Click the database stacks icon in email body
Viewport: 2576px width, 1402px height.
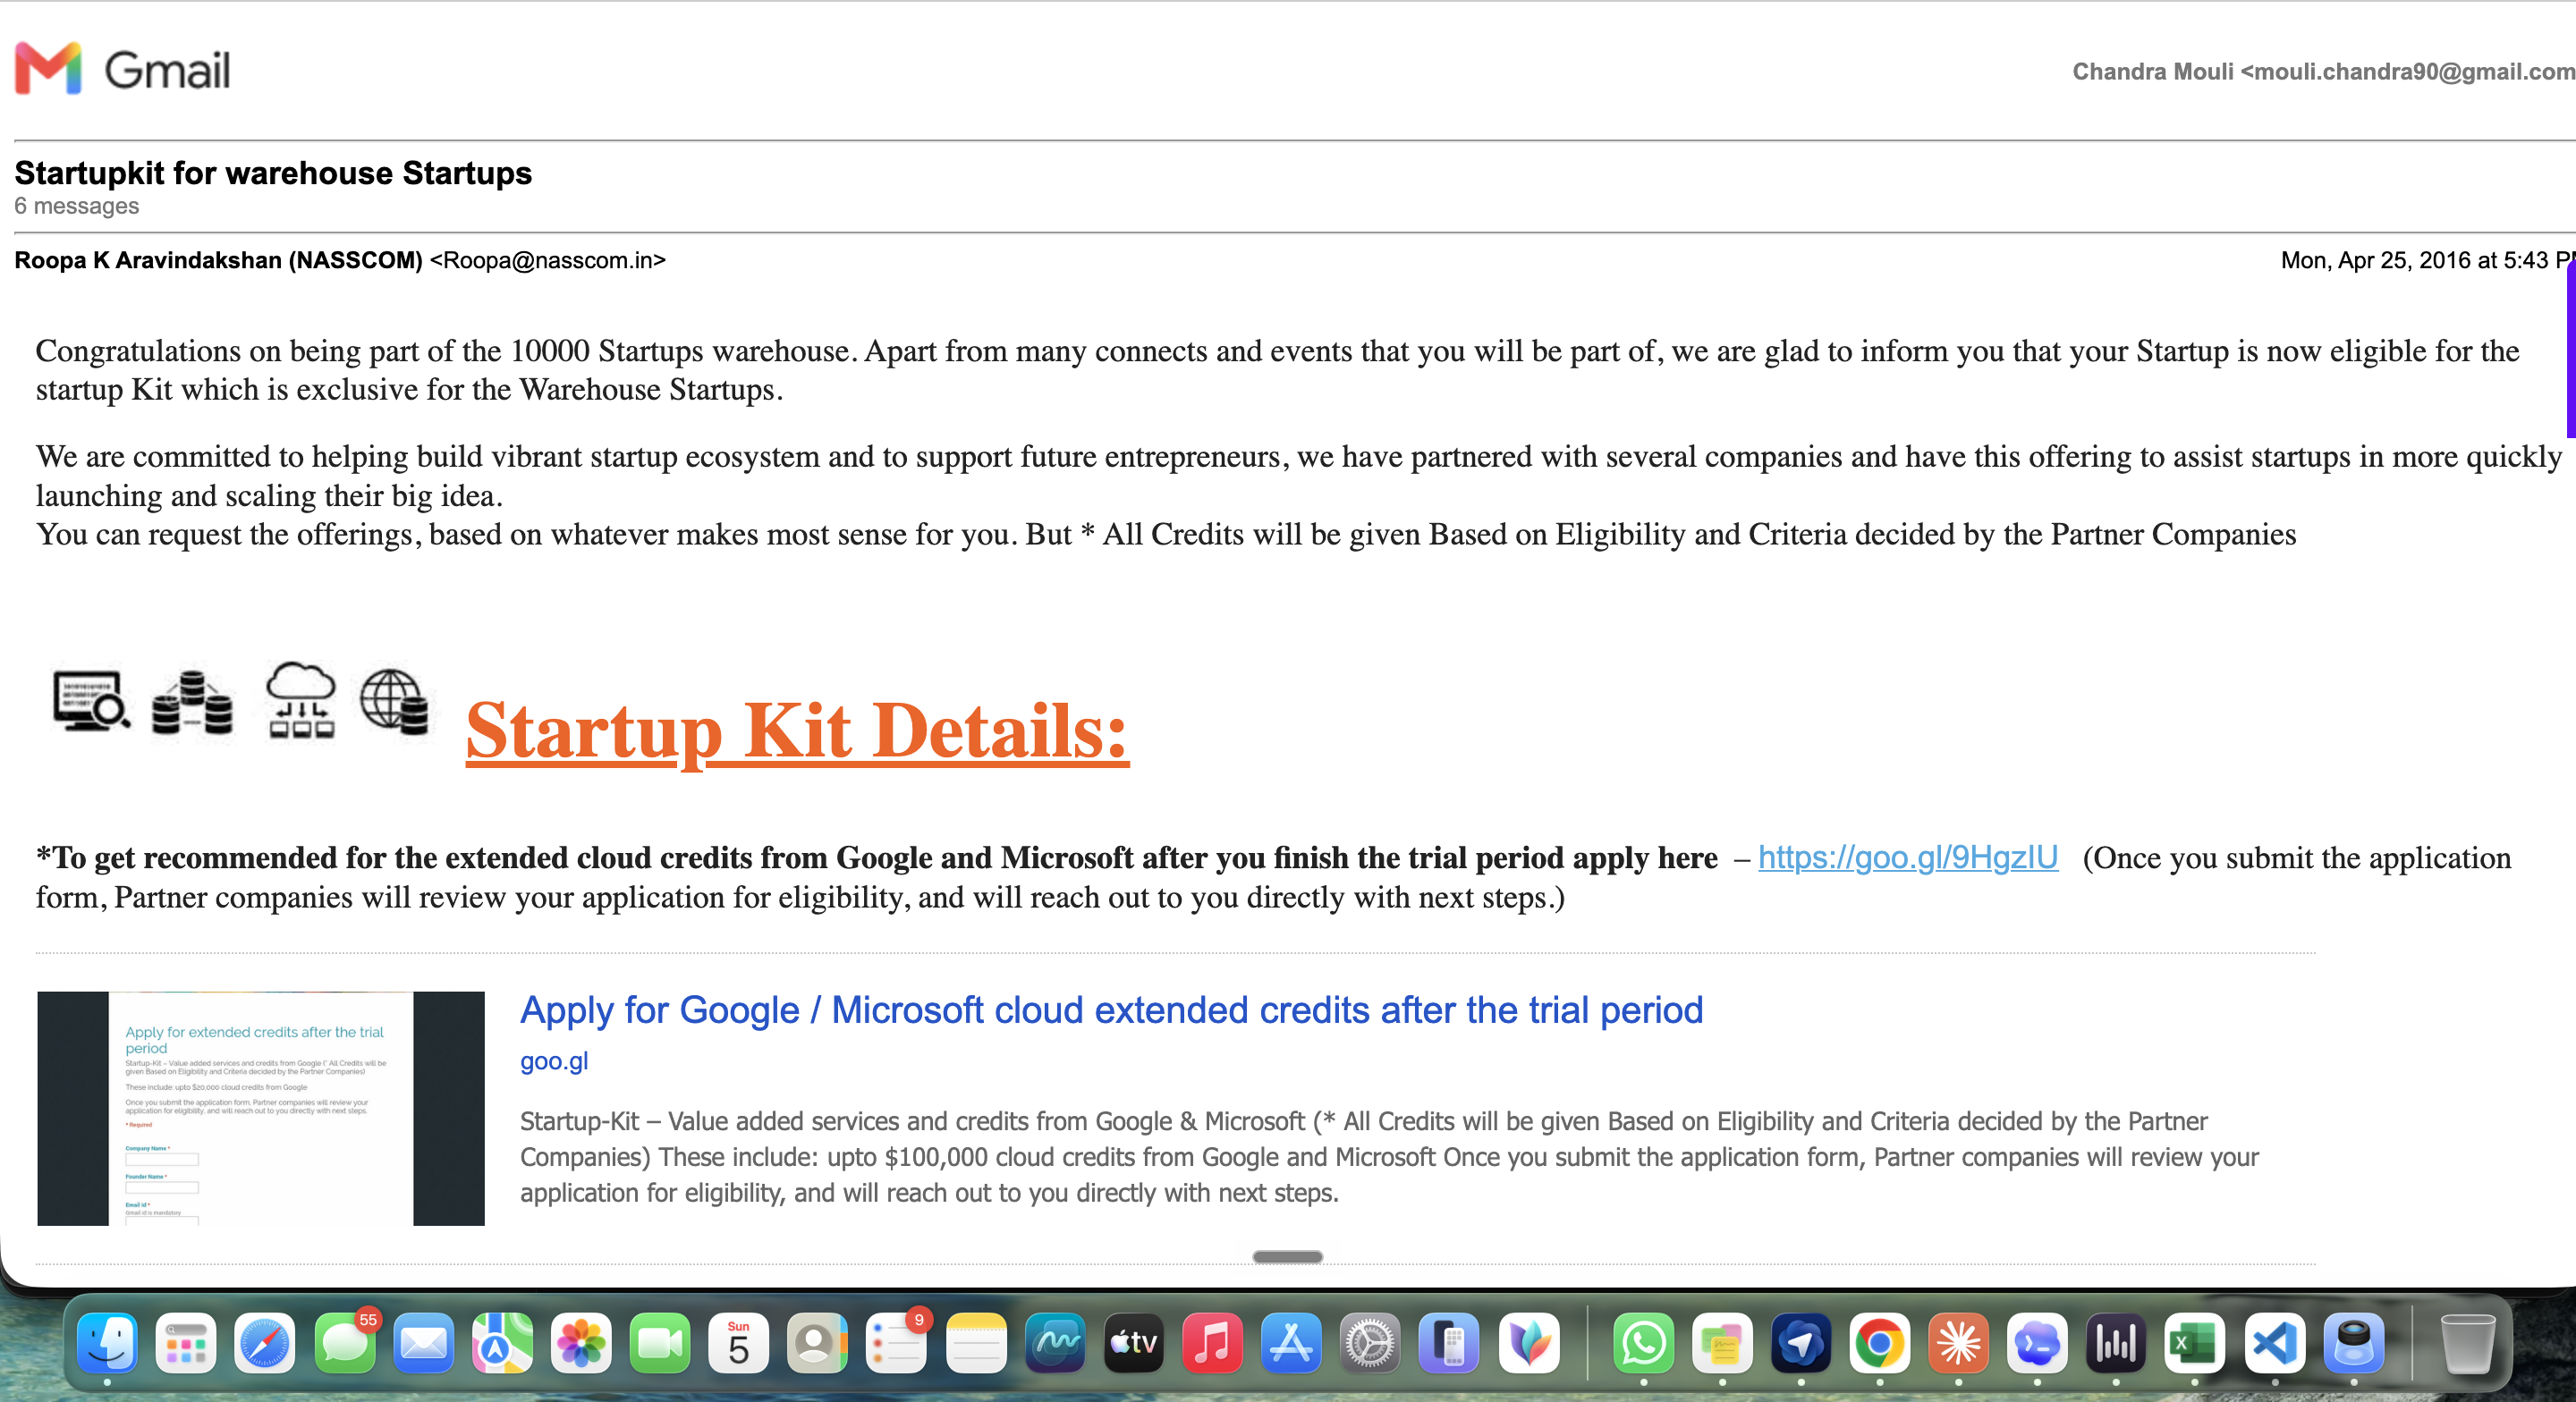192,703
